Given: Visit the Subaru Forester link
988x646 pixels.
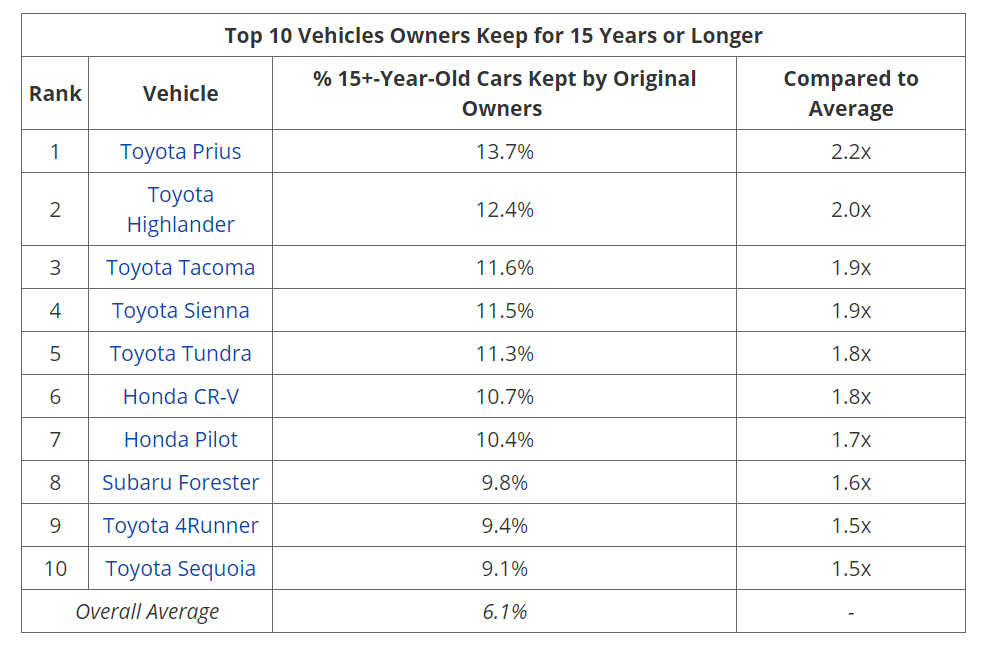Looking at the screenshot, I should click(181, 483).
